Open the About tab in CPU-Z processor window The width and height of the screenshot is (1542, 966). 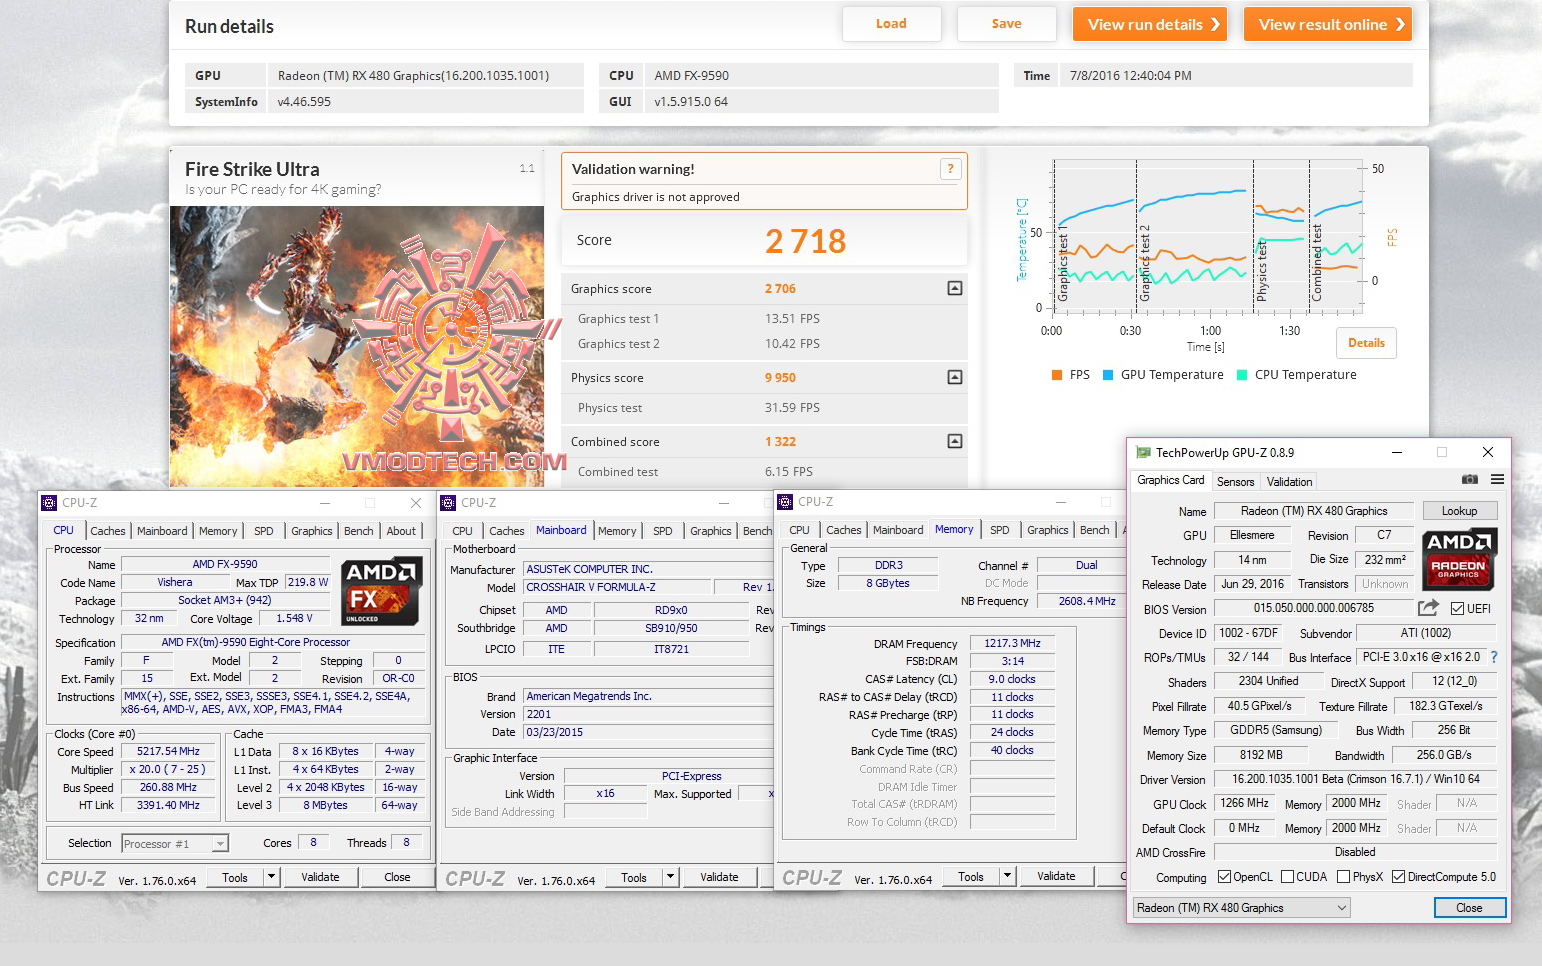[x=401, y=531]
